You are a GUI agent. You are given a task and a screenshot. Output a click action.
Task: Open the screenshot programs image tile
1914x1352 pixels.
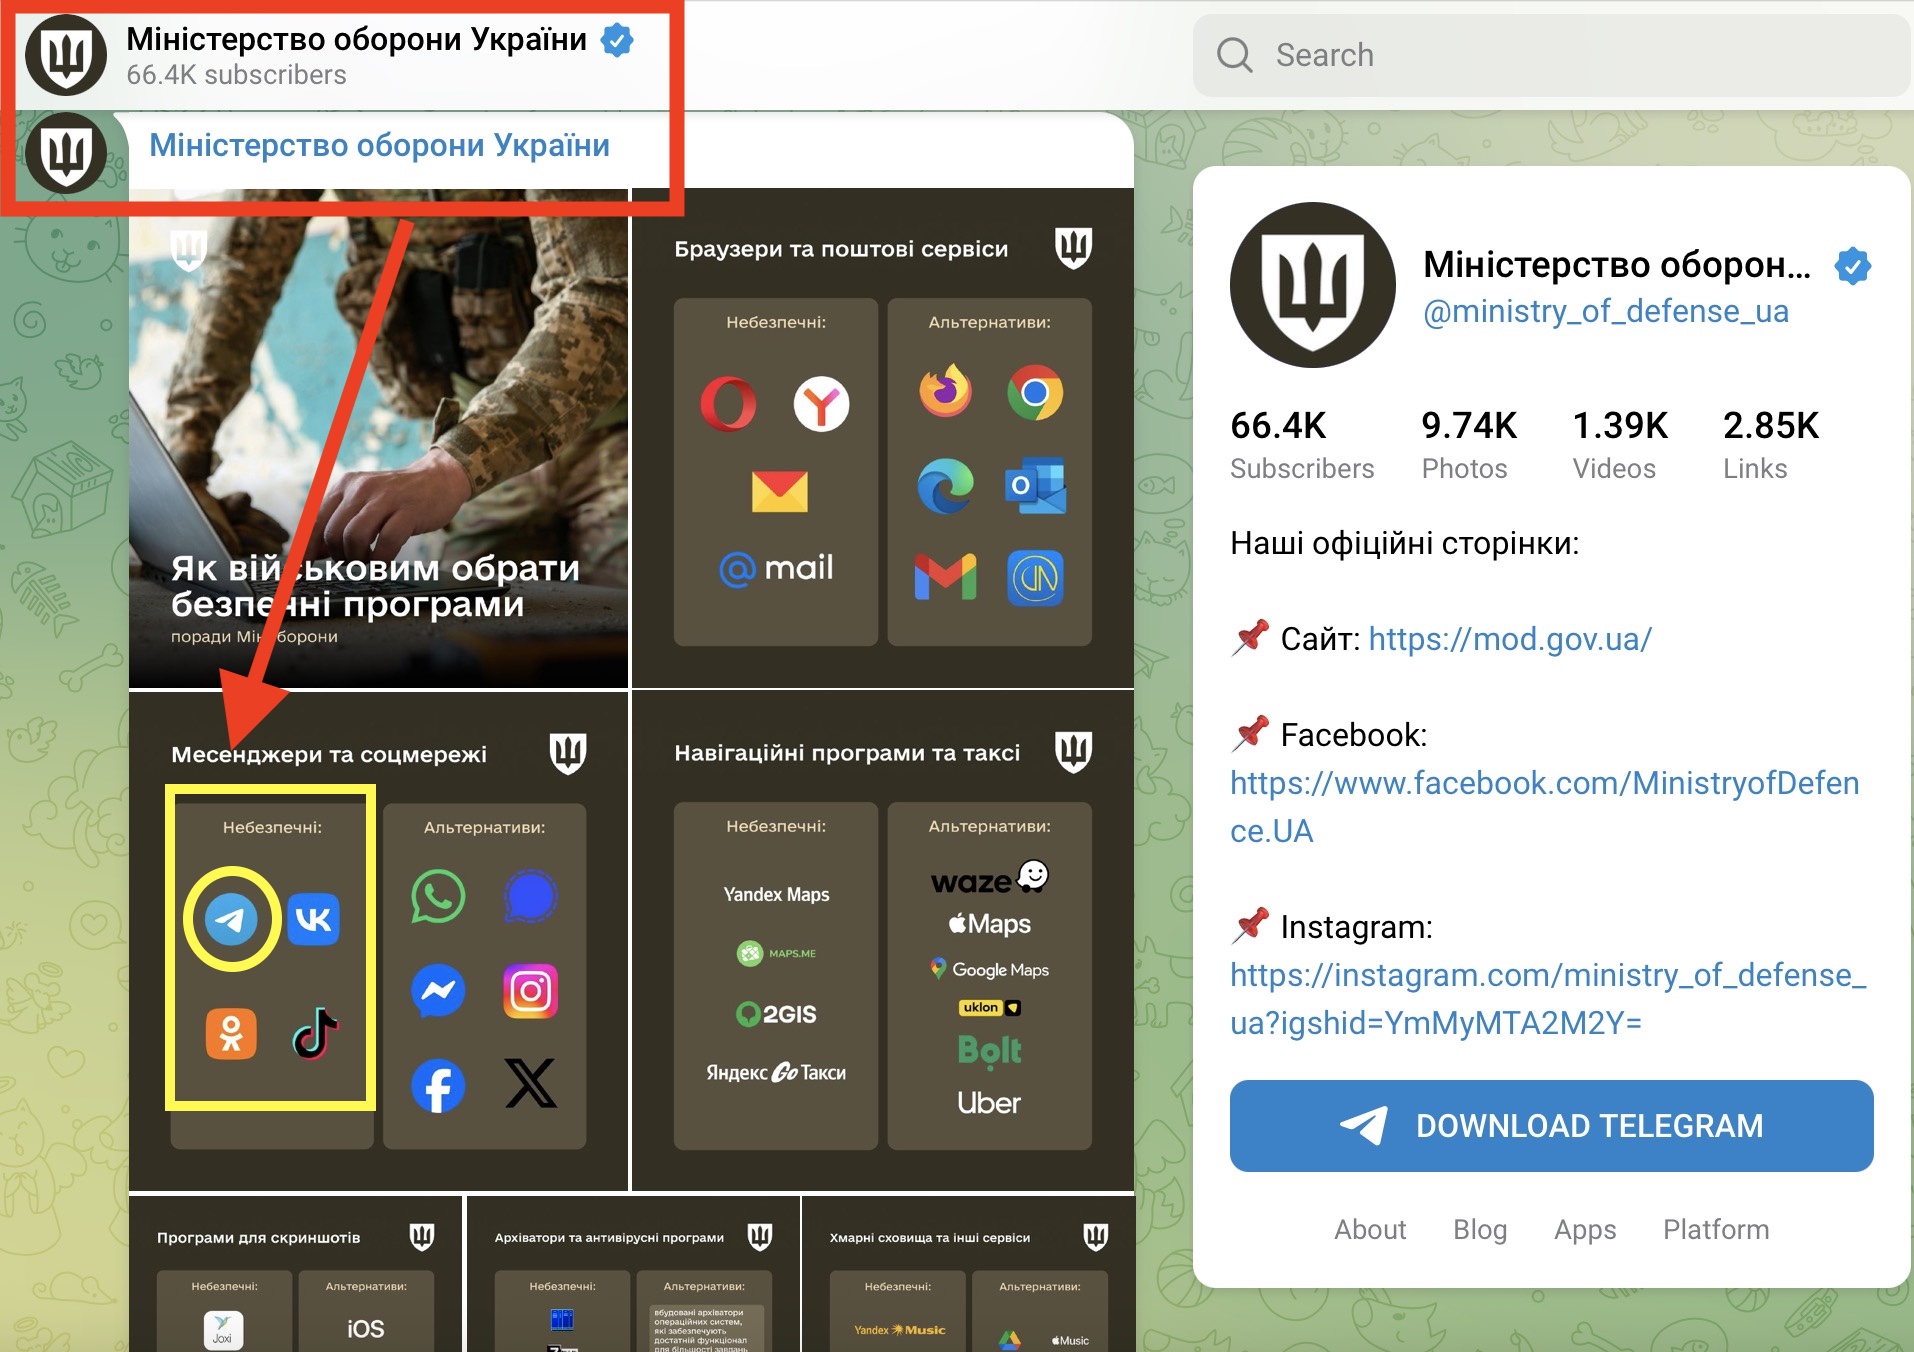point(295,1274)
